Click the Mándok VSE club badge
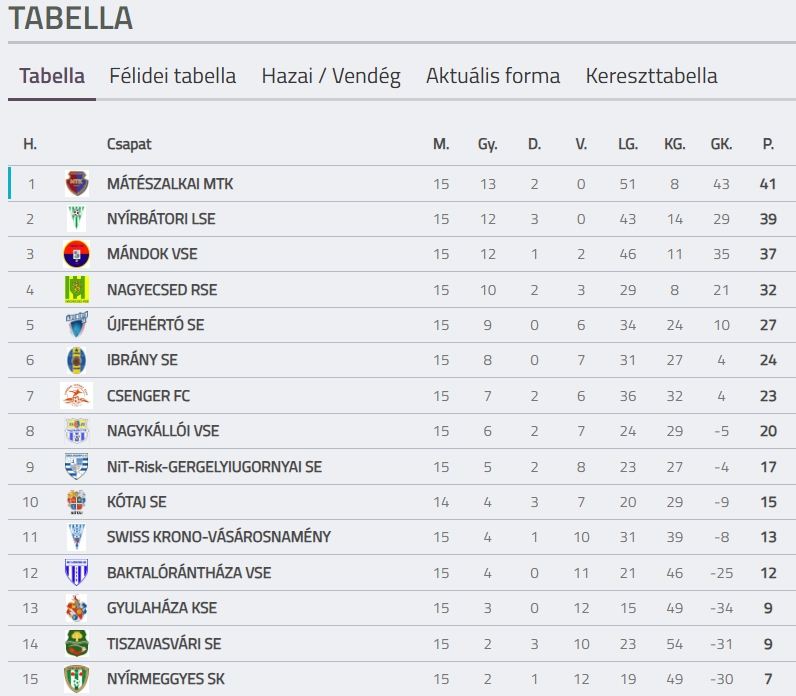 click(77, 254)
